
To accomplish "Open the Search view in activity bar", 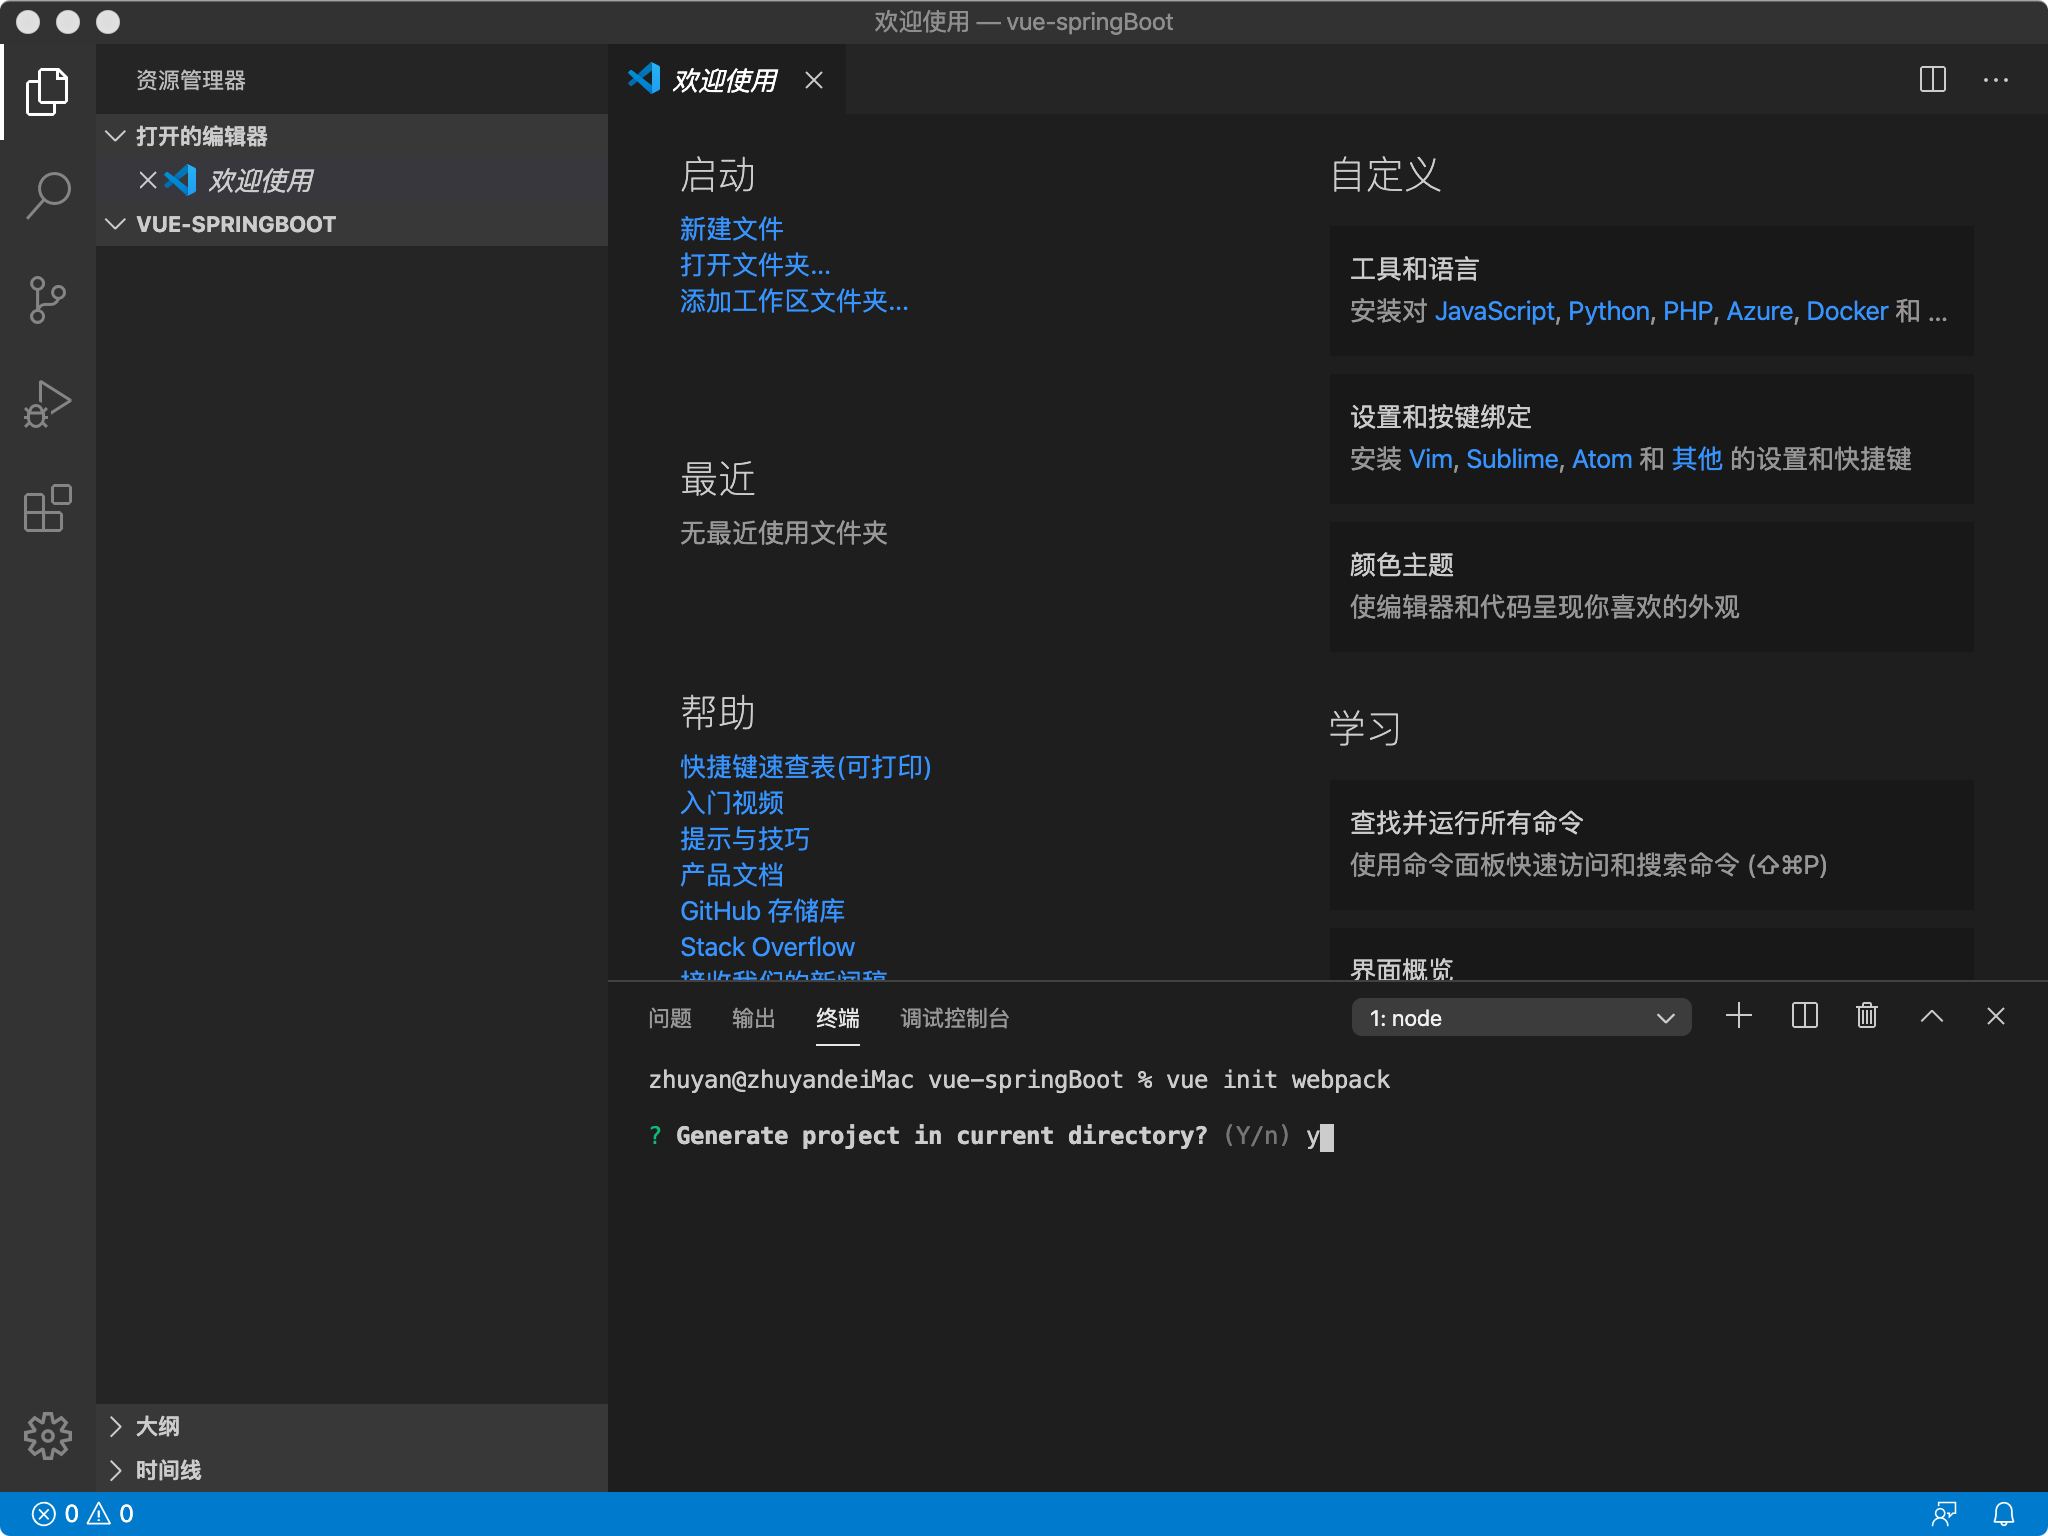I will pos(47,195).
